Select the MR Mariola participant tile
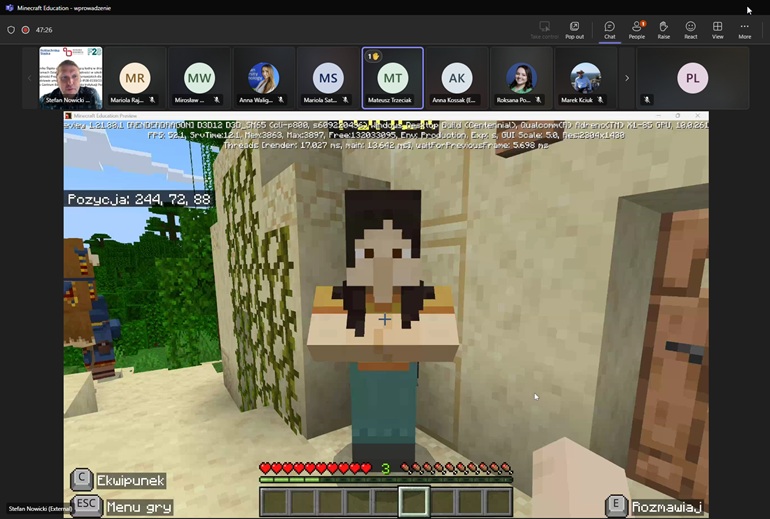Viewport: 770px width, 519px height. pos(135,78)
